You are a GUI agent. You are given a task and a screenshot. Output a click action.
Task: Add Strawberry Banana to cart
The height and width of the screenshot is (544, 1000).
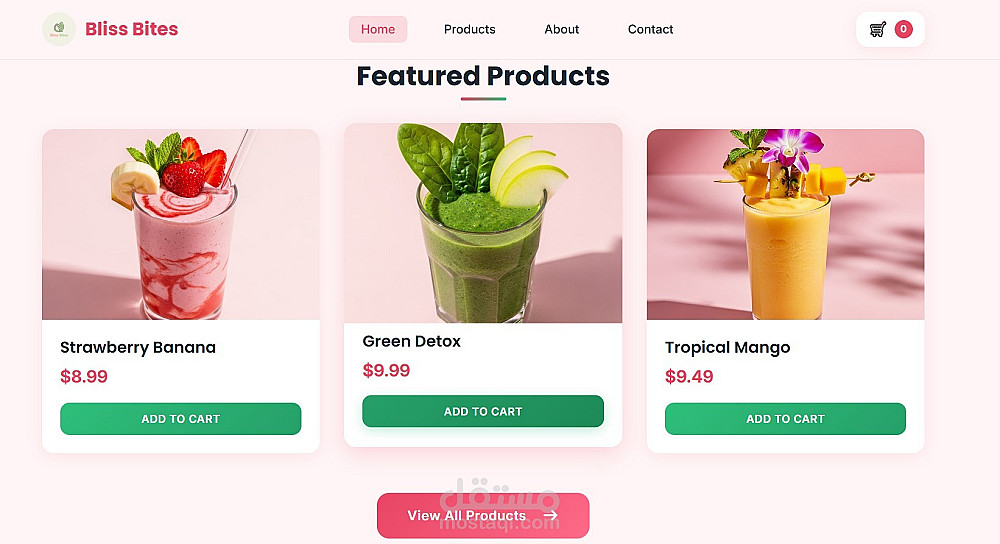180,419
